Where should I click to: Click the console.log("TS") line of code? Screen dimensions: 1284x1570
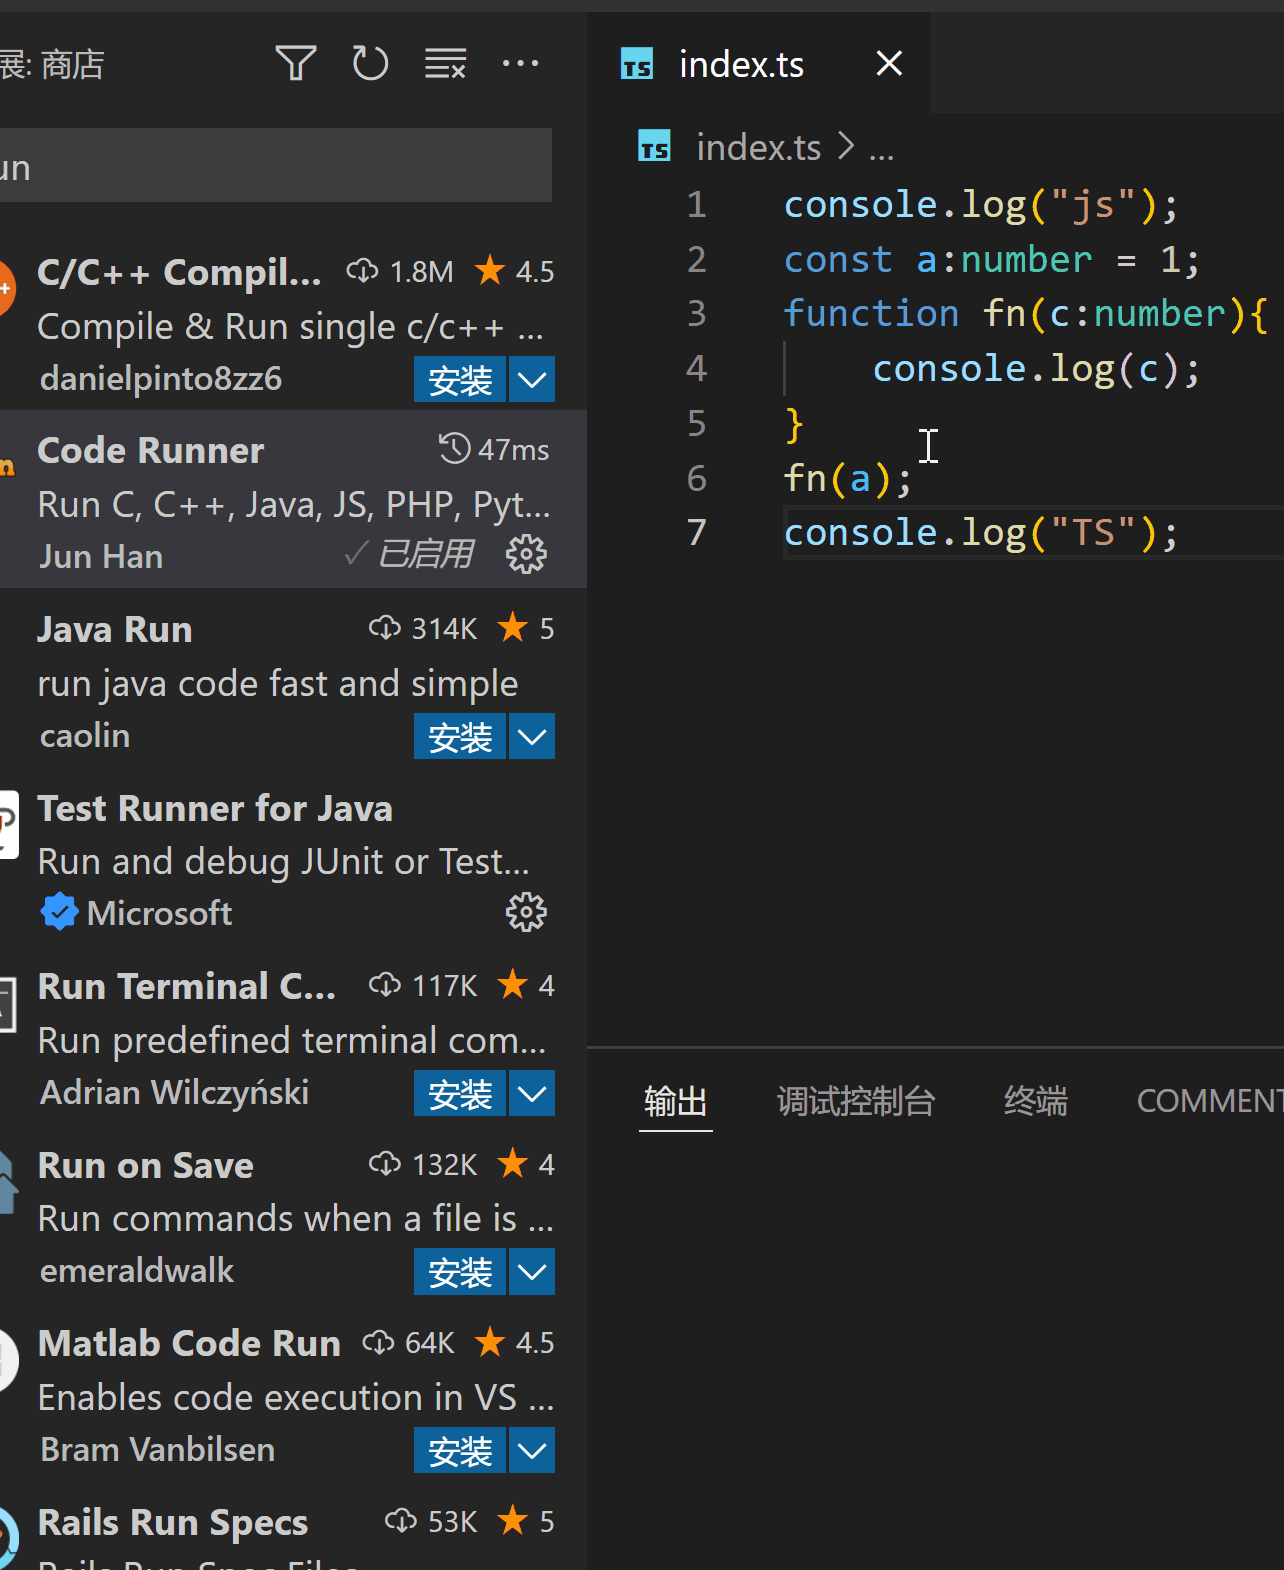pos(981,533)
